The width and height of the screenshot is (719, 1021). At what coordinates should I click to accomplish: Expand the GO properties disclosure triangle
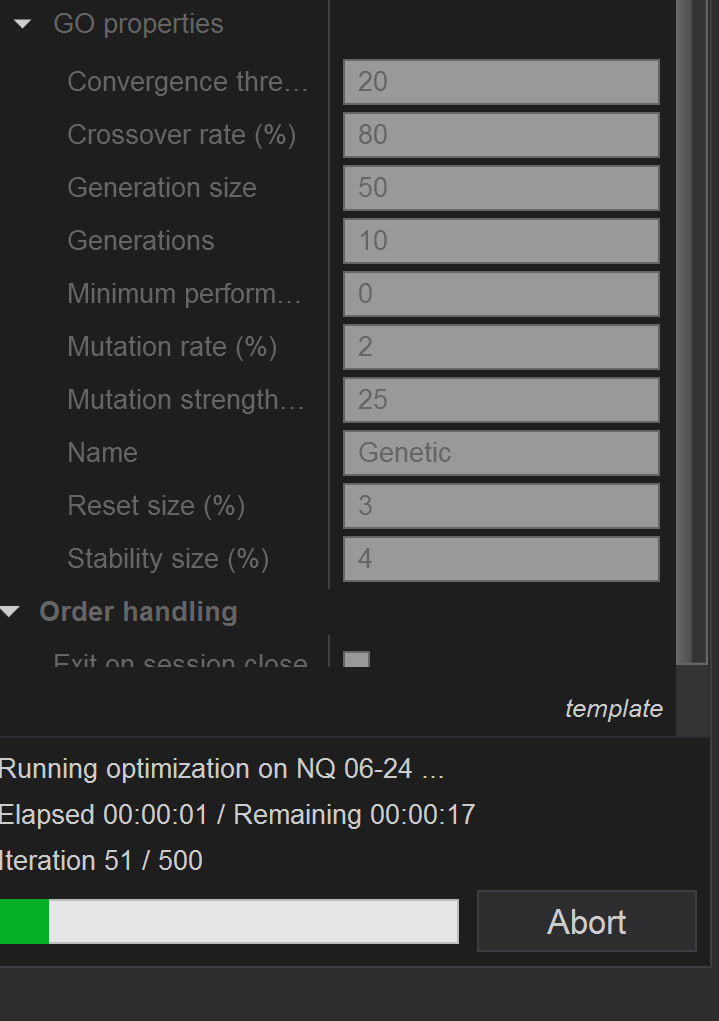coord(22,22)
